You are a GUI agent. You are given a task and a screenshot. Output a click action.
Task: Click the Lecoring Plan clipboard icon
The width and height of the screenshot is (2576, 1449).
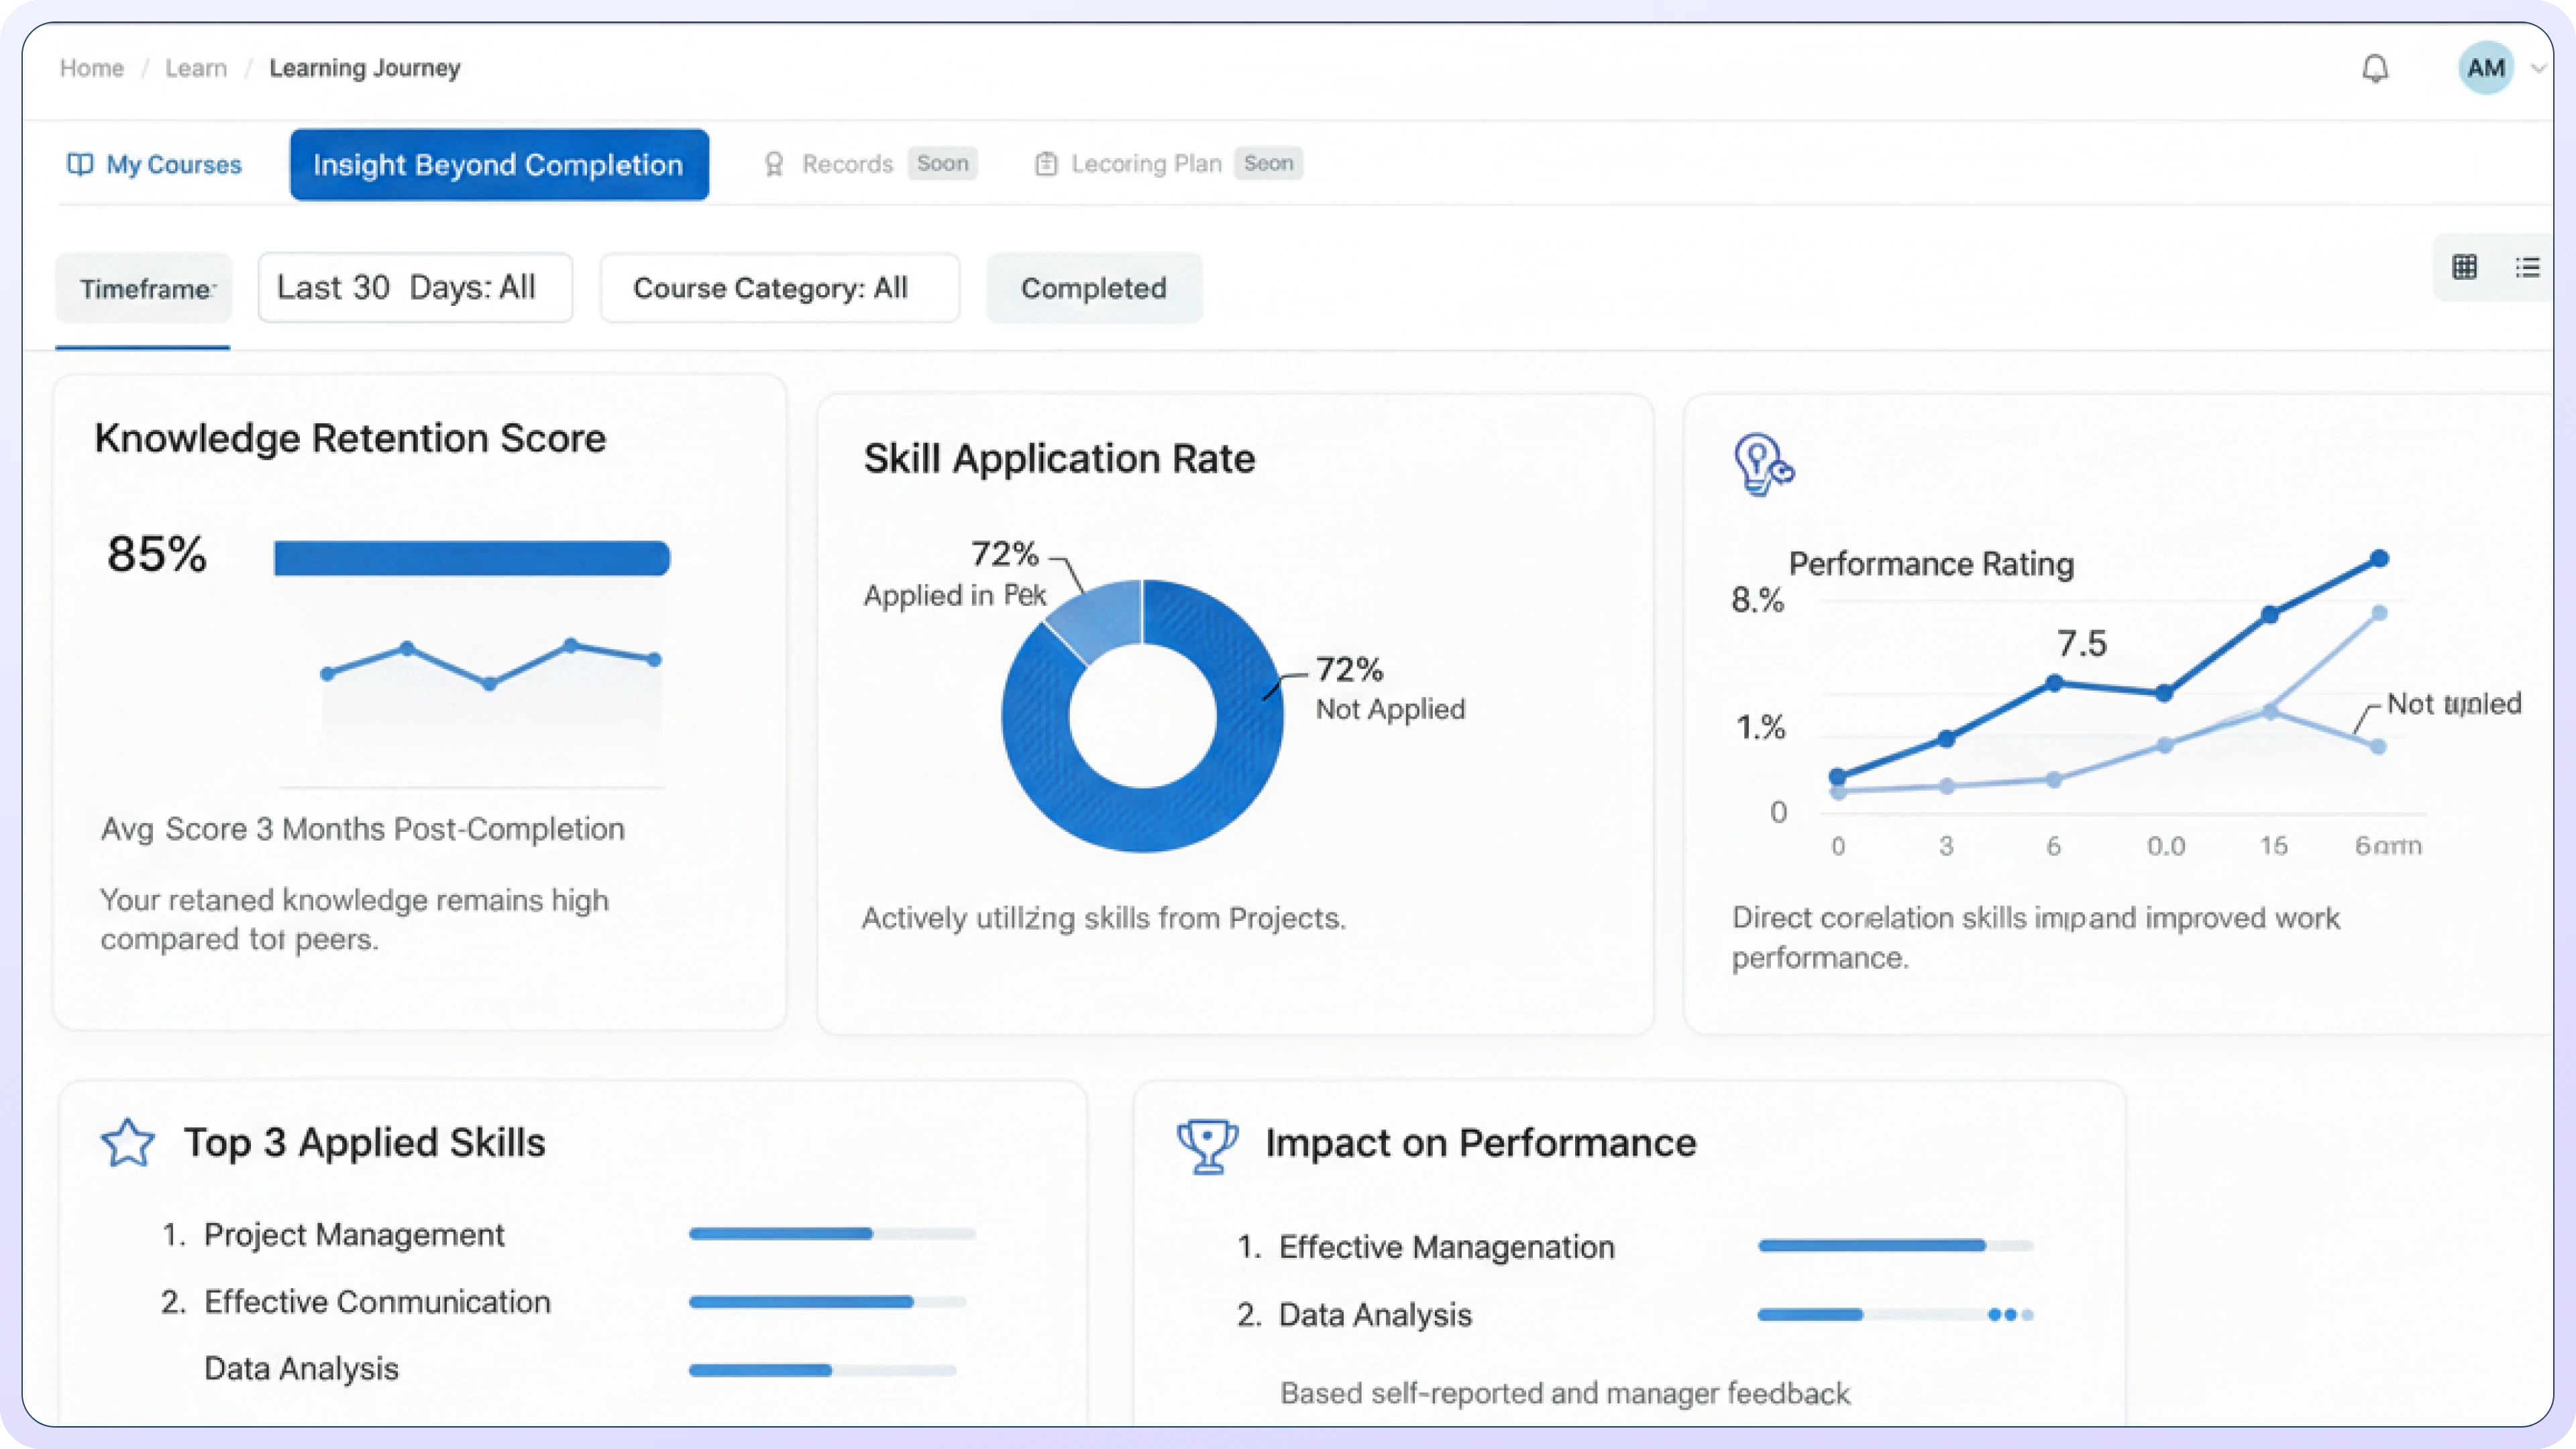coord(1045,164)
